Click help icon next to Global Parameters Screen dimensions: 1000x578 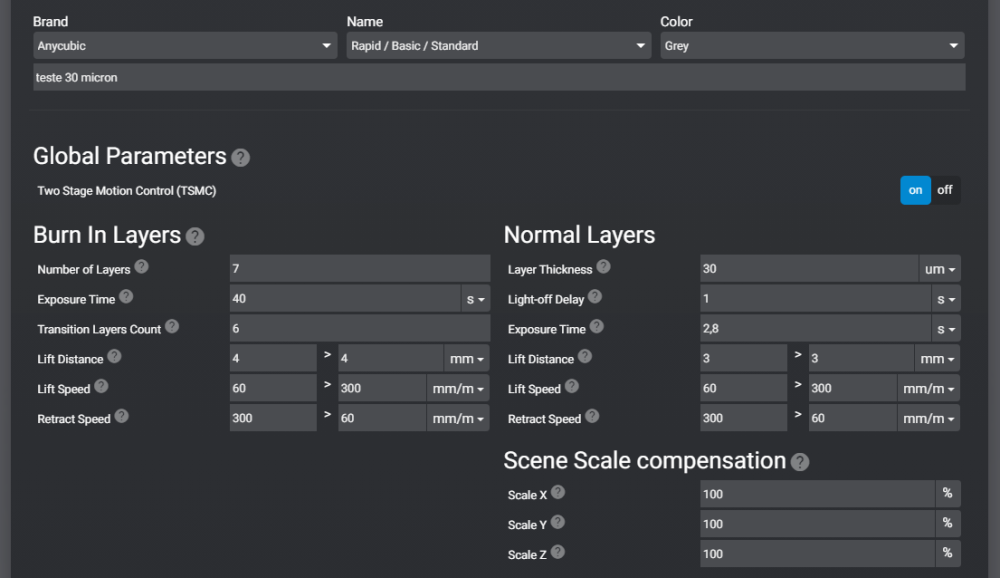240,158
